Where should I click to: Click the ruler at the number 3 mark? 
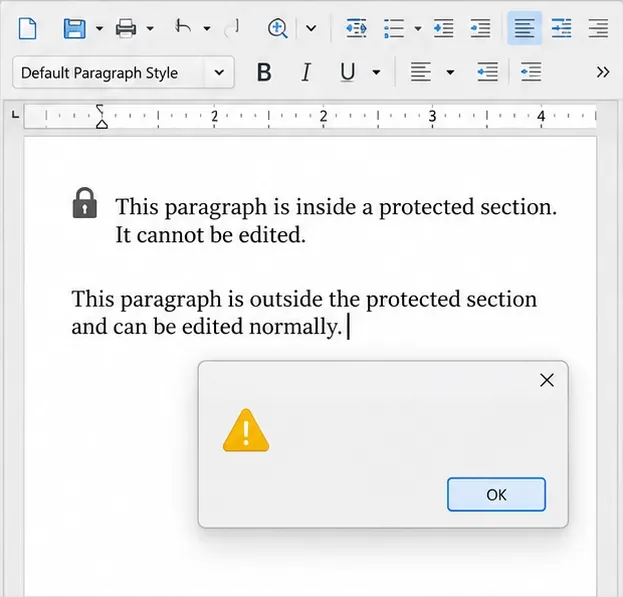432,116
